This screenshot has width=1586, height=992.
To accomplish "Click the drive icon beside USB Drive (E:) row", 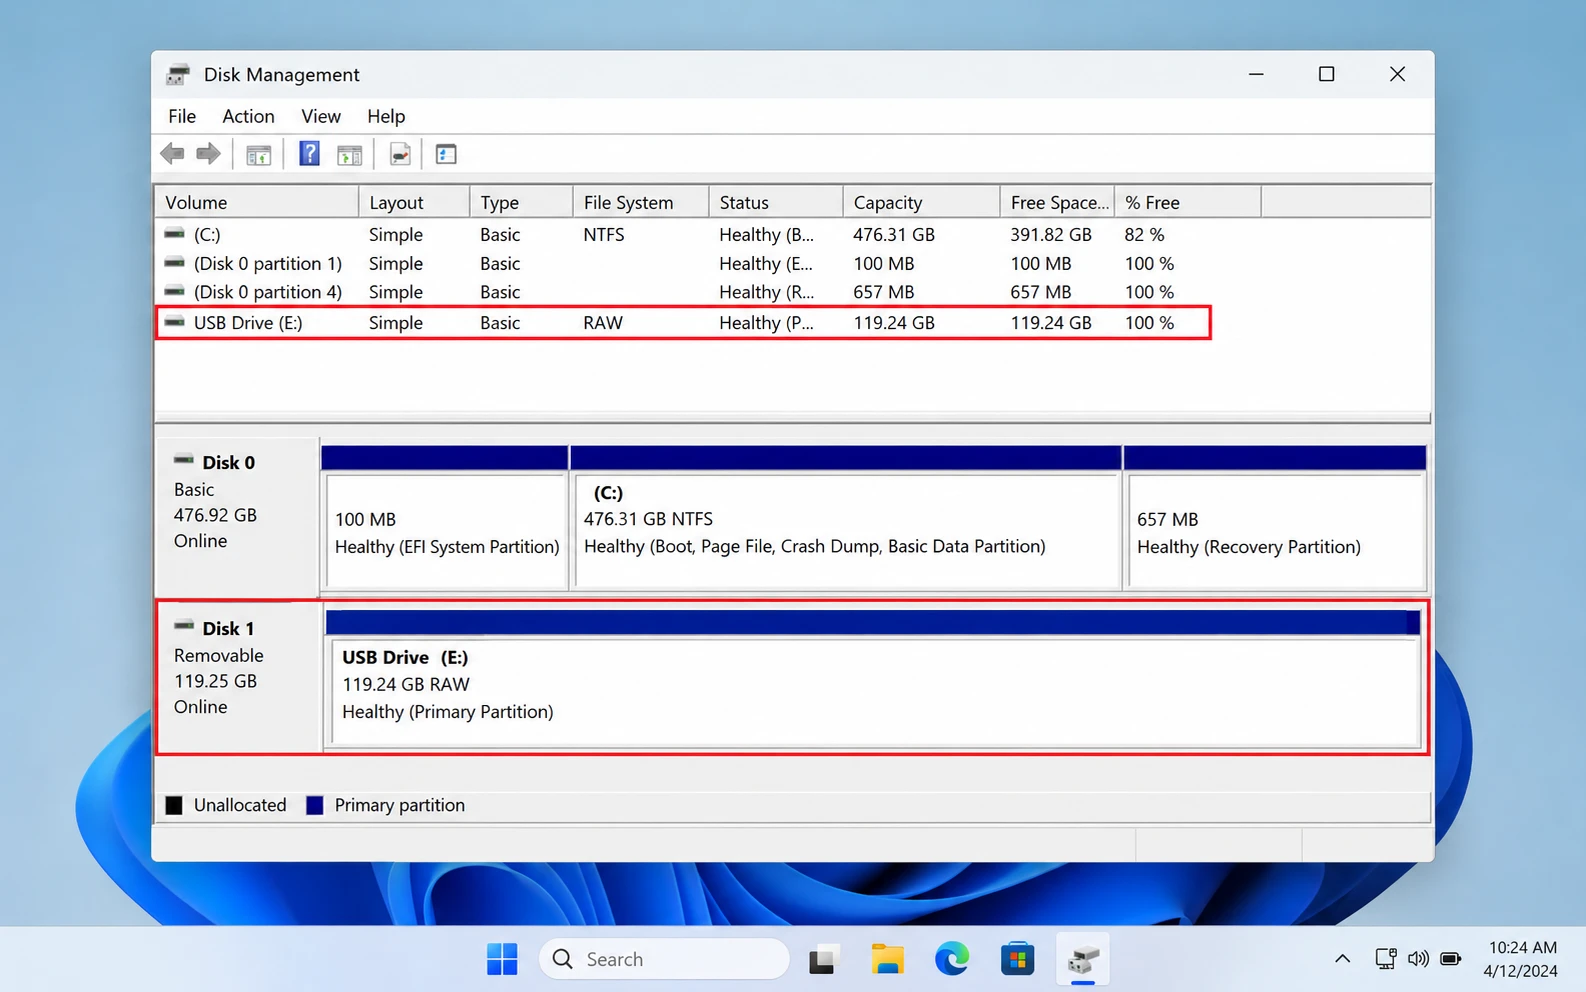I will click(175, 322).
